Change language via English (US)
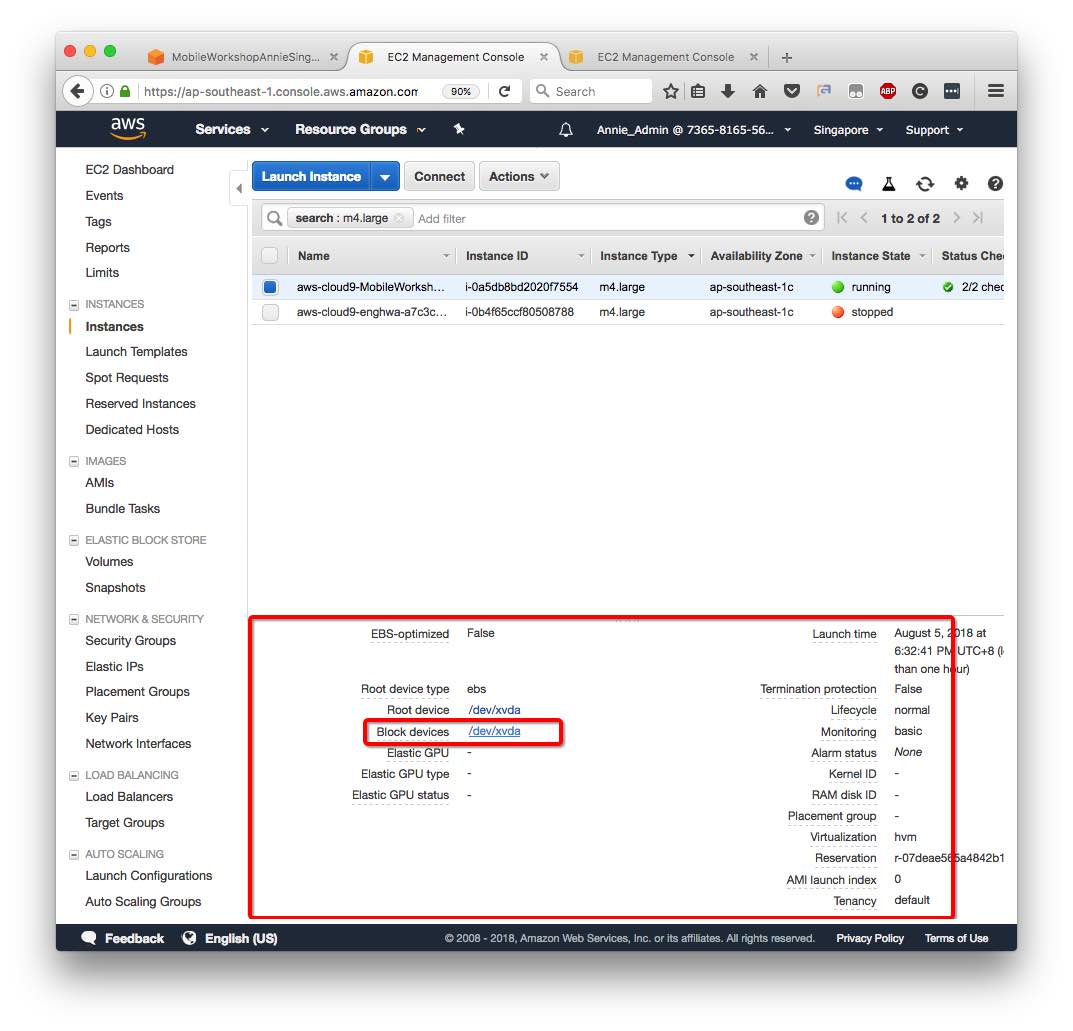 click(x=230, y=938)
